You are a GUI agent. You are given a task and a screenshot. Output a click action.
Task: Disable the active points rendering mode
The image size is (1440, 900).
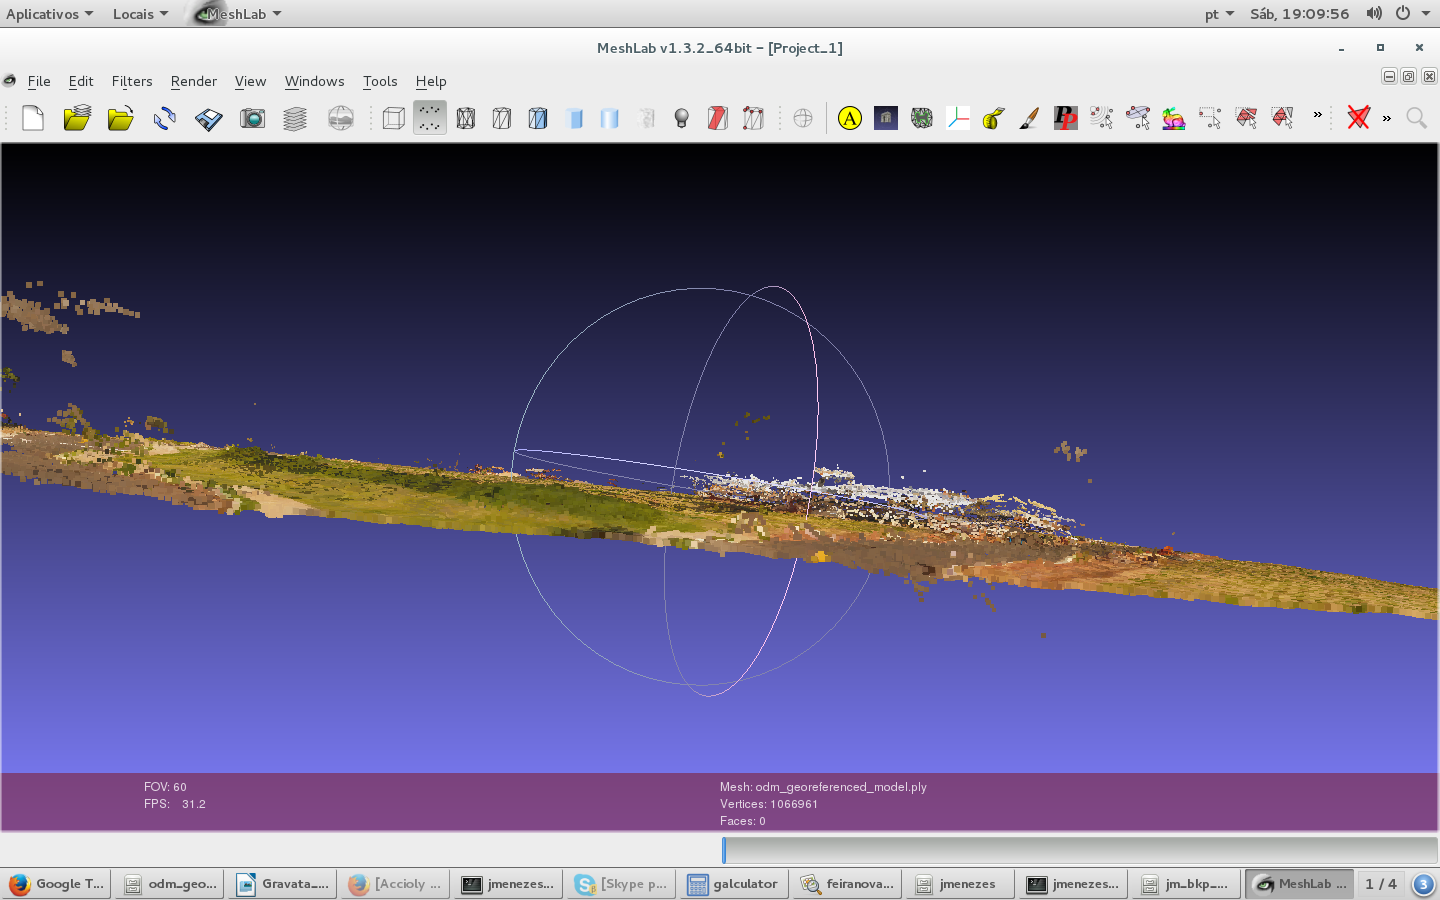[429, 118]
